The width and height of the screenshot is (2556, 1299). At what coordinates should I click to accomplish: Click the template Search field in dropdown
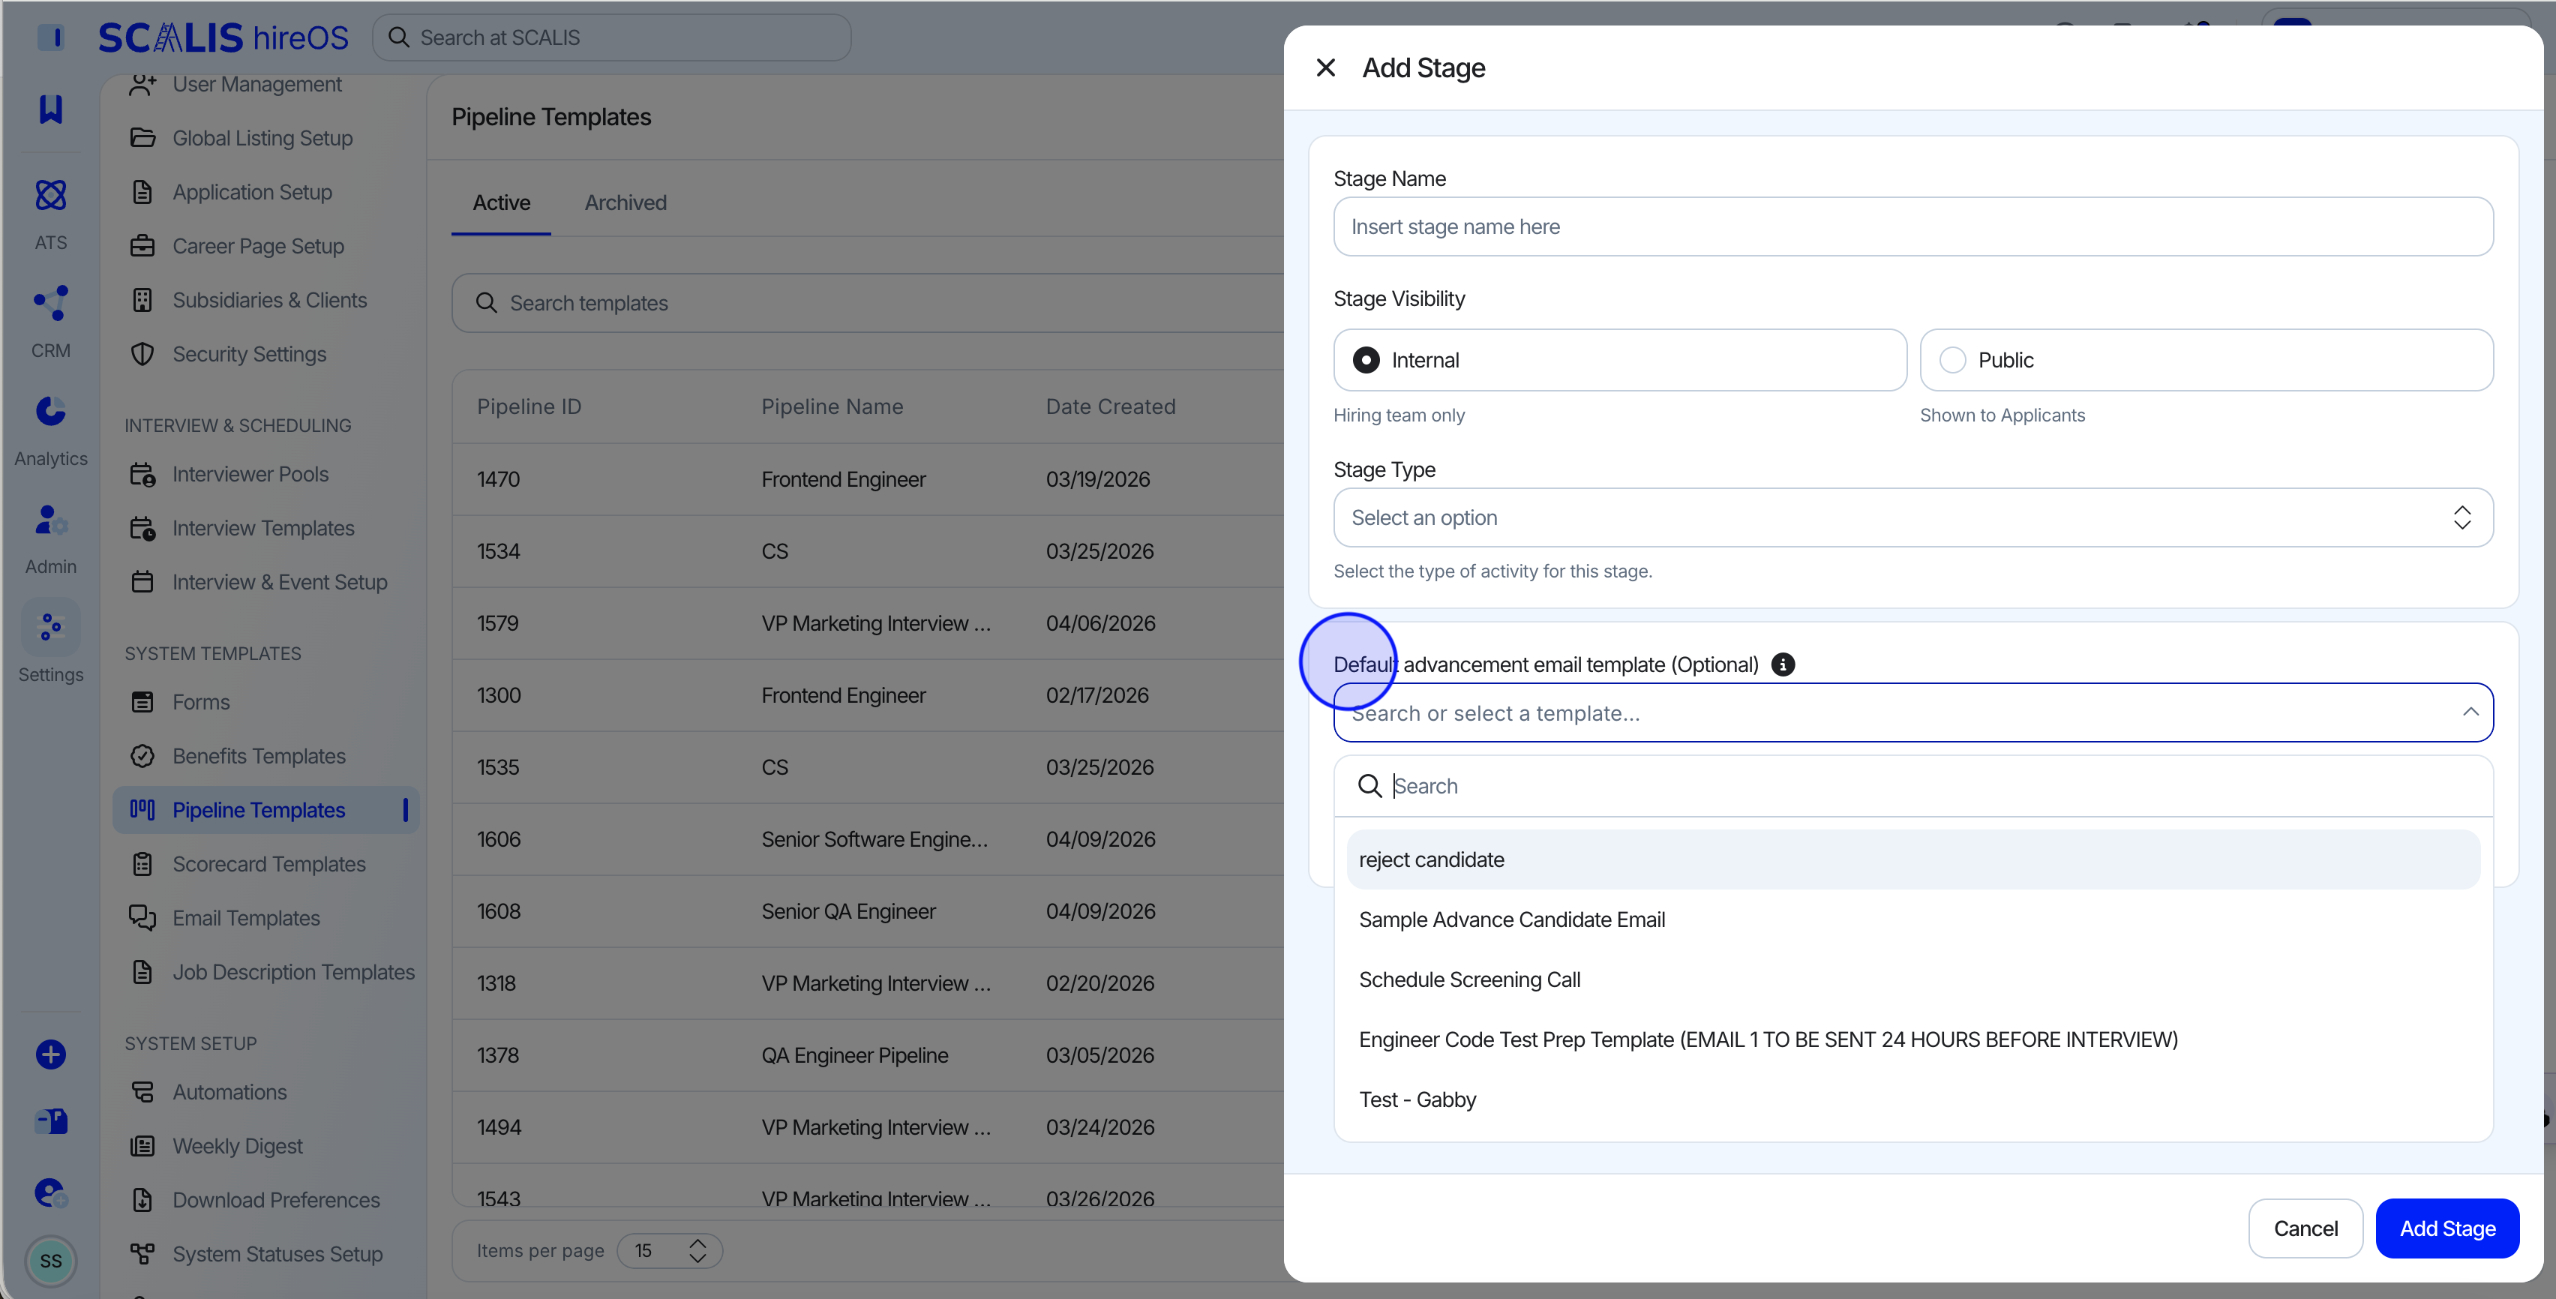coord(1913,786)
